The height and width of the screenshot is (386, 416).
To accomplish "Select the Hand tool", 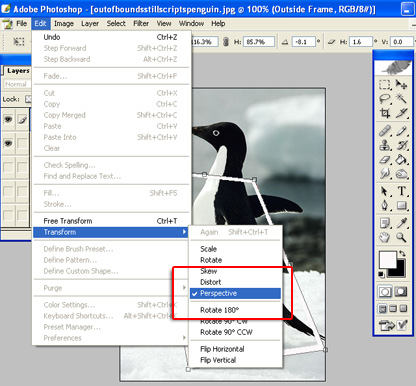I will (x=385, y=237).
